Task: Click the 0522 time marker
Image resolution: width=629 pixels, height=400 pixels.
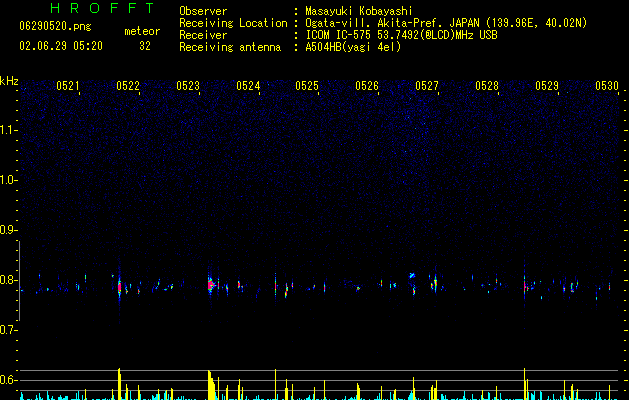Action: point(128,86)
